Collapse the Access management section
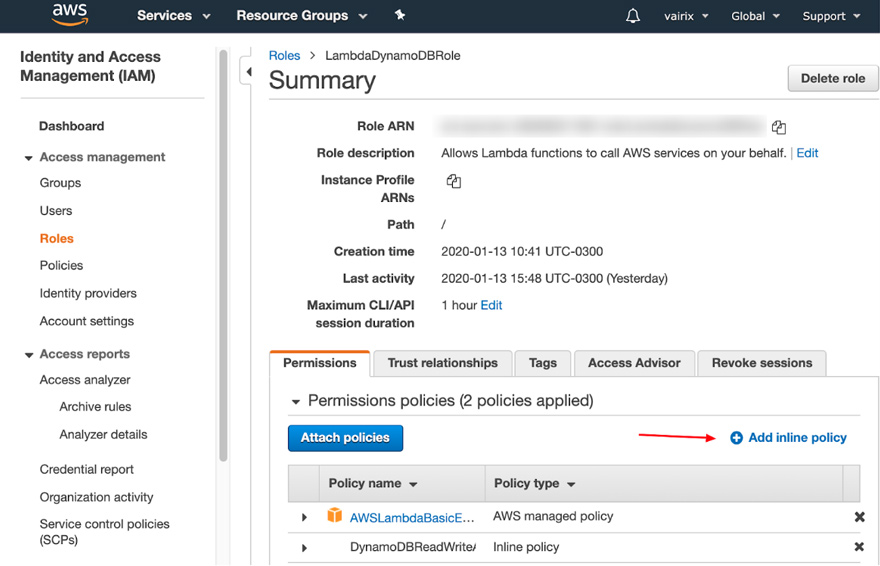 point(29,158)
